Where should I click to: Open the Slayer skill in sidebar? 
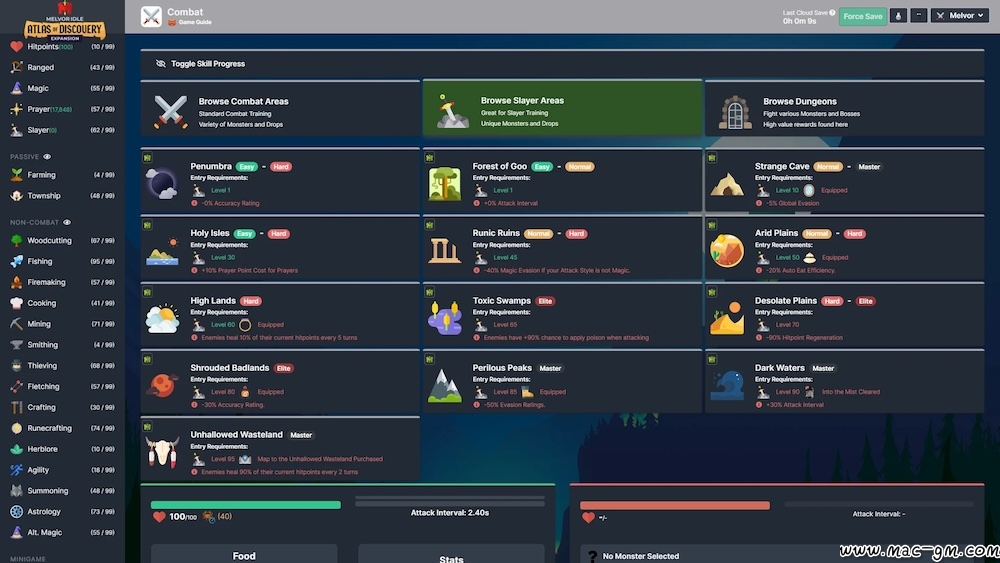[x=62, y=129]
